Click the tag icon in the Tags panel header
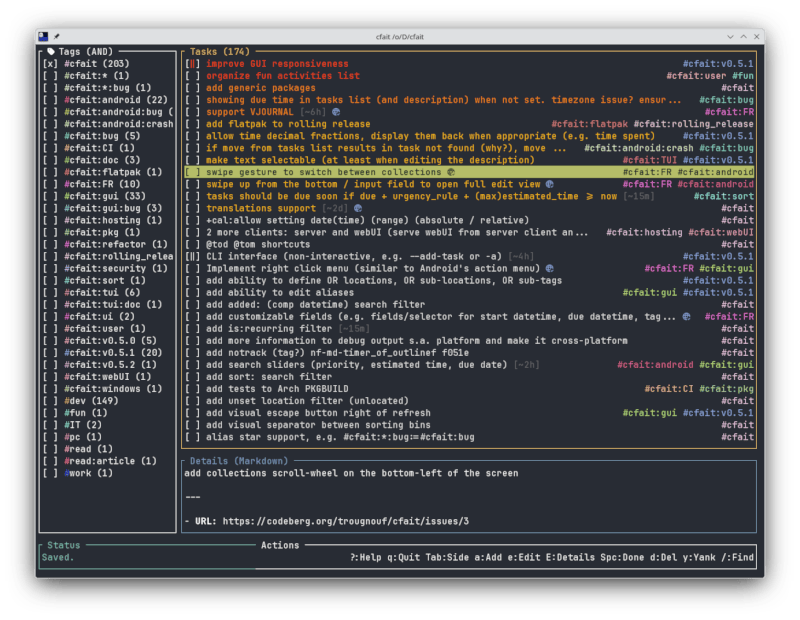This screenshot has width=800, height=620. pyautogui.click(x=51, y=51)
